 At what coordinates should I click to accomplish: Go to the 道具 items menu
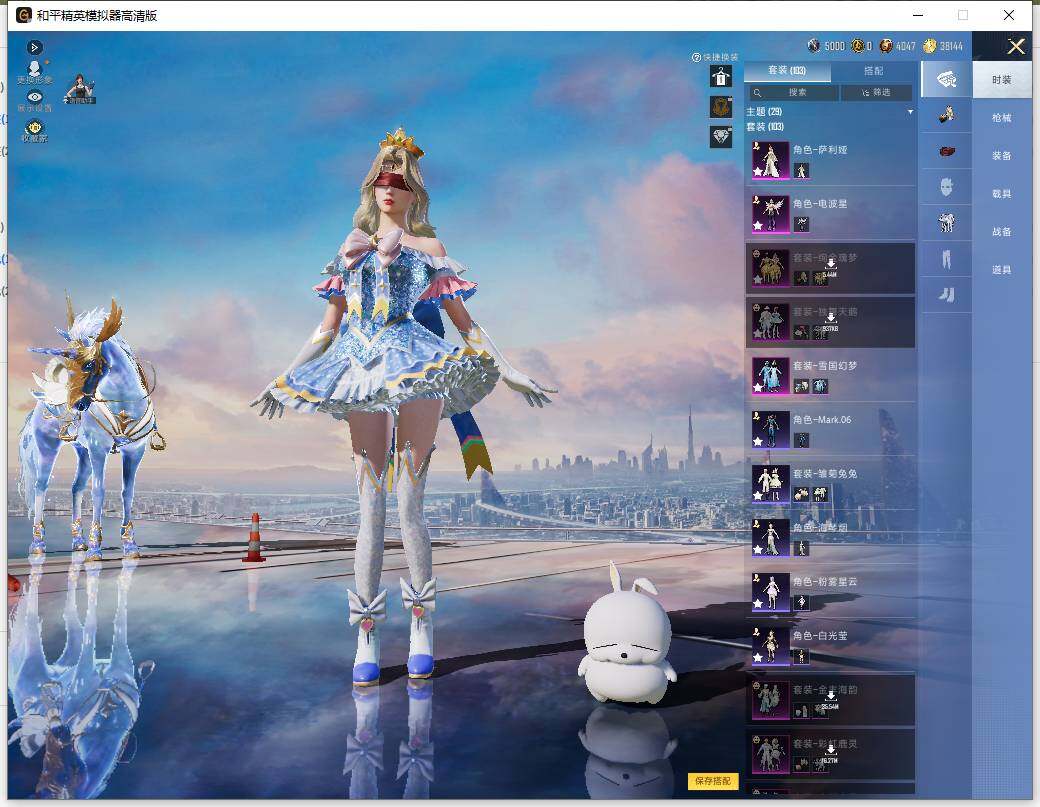tap(1002, 270)
